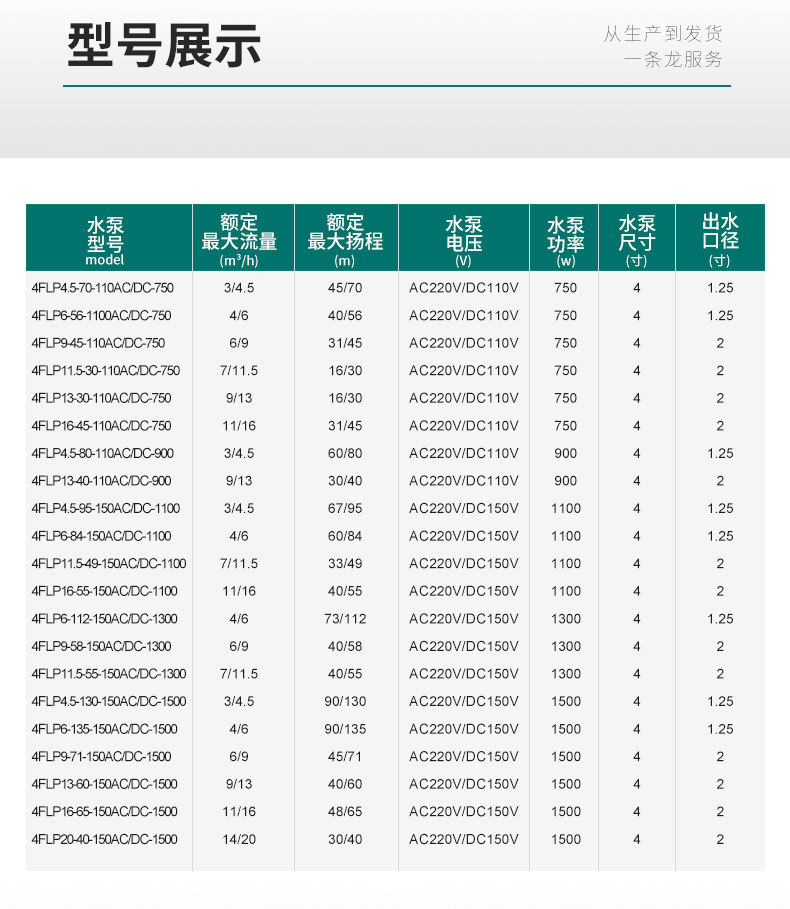
Task: Click the slogan text 从生产到发货
Action: pyautogui.click(x=663, y=34)
